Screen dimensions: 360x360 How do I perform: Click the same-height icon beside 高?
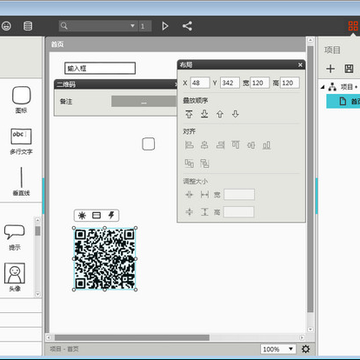(x=205, y=212)
